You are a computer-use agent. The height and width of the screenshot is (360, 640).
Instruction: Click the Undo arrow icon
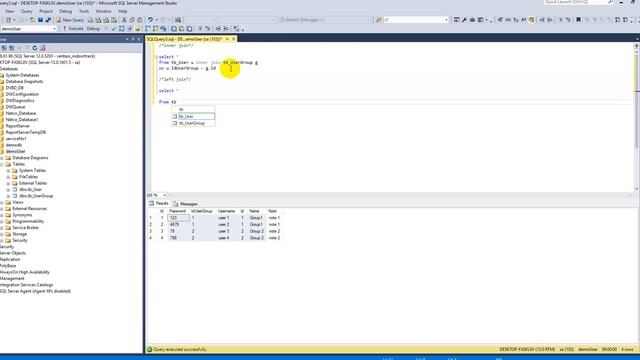point(150,20)
